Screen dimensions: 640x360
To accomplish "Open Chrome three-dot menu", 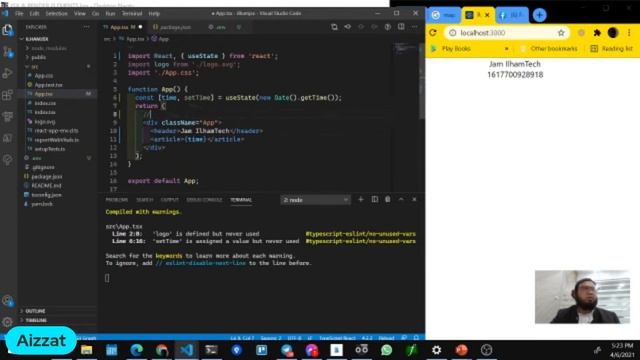I will [629, 33].
